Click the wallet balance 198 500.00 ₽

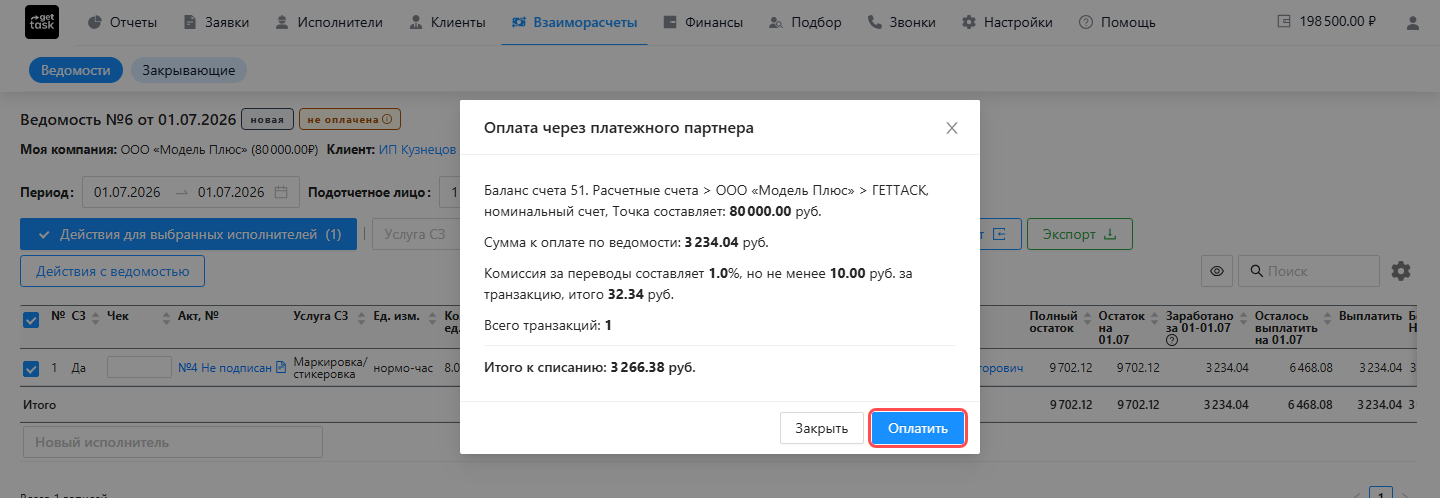point(1327,22)
